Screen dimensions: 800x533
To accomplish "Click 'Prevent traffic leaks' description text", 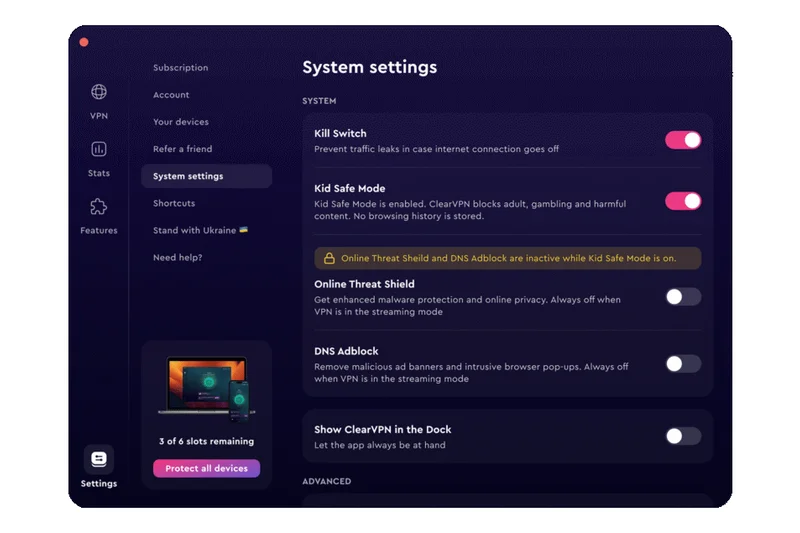I will pos(436,149).
